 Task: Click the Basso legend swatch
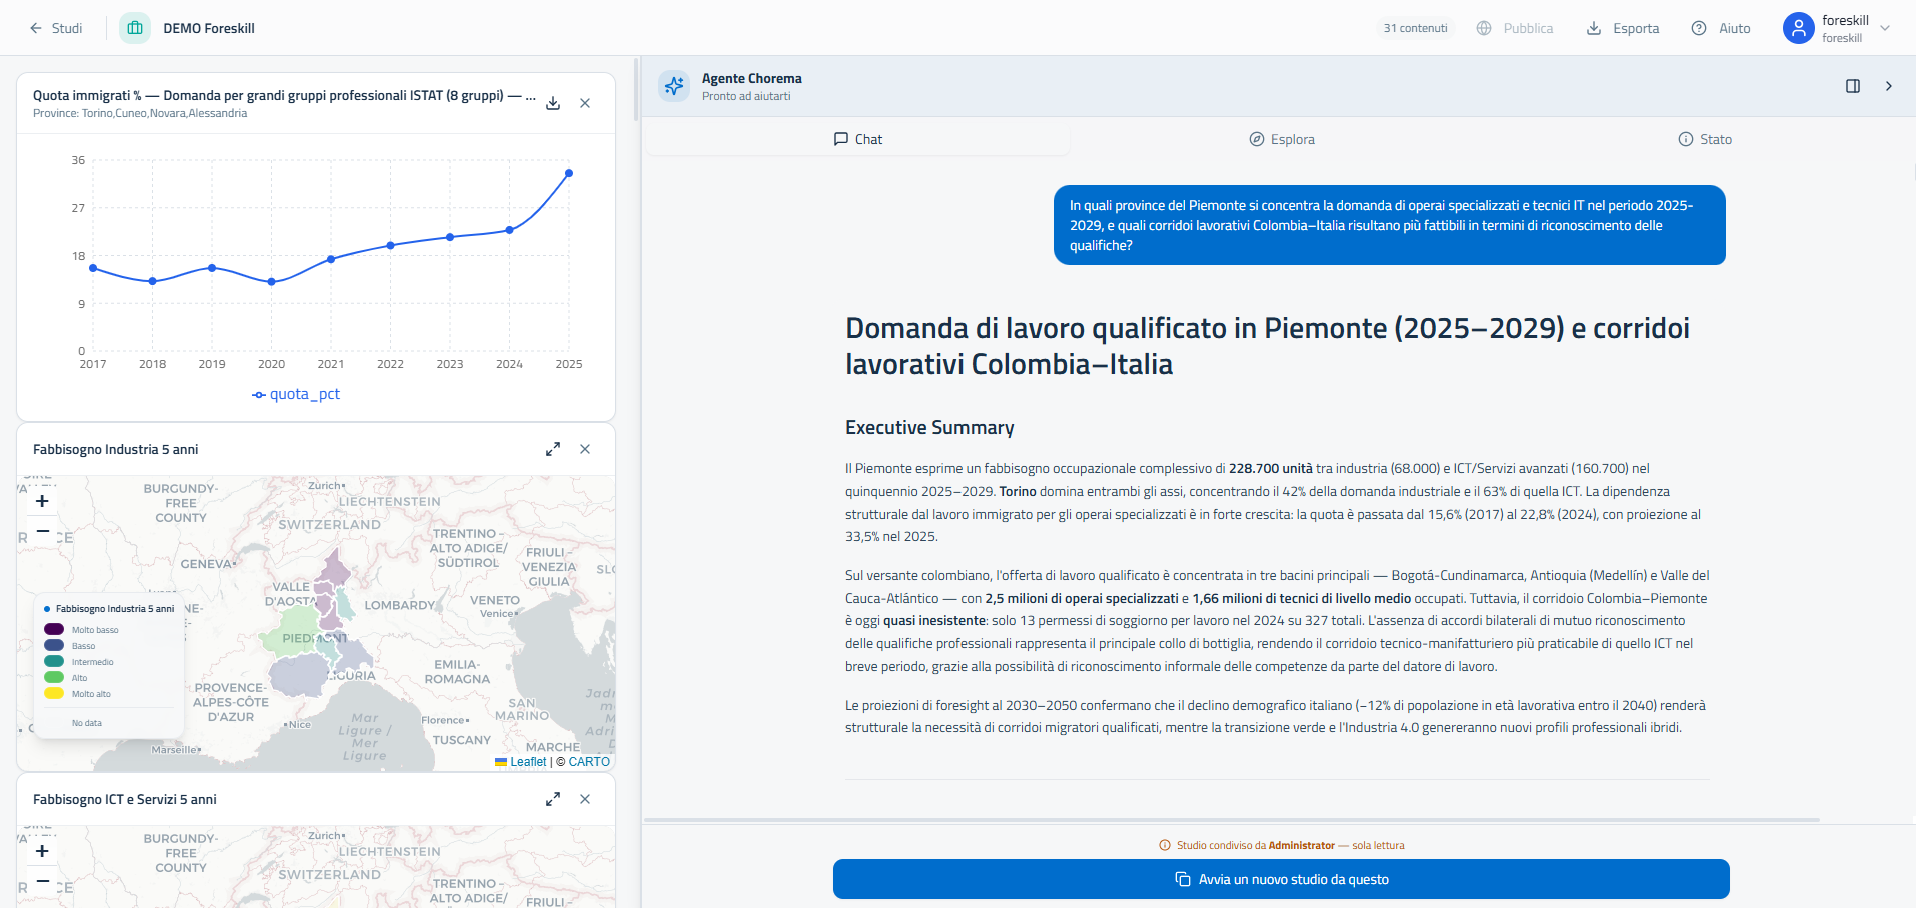tap(54, 645)
